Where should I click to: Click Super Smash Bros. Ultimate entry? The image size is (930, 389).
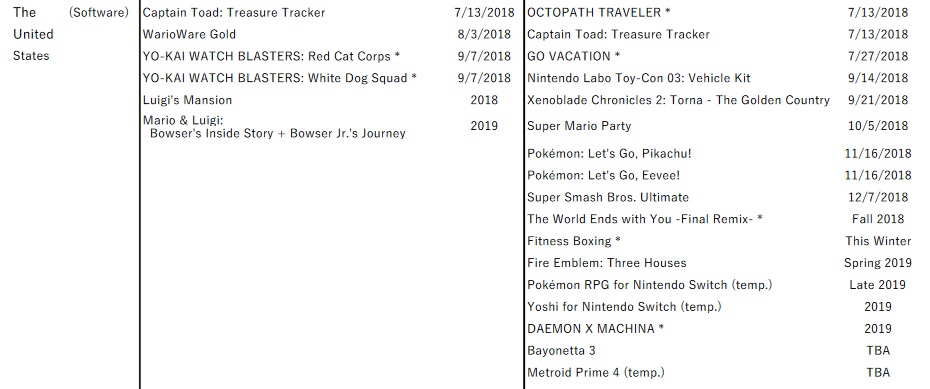coord(608,197)
